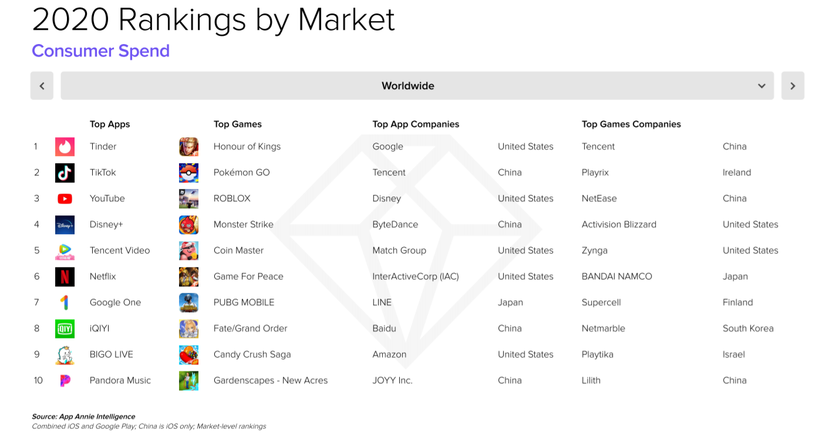Go to previous market with left arrow
Screen dimensions: 840x436
point(42,86)
